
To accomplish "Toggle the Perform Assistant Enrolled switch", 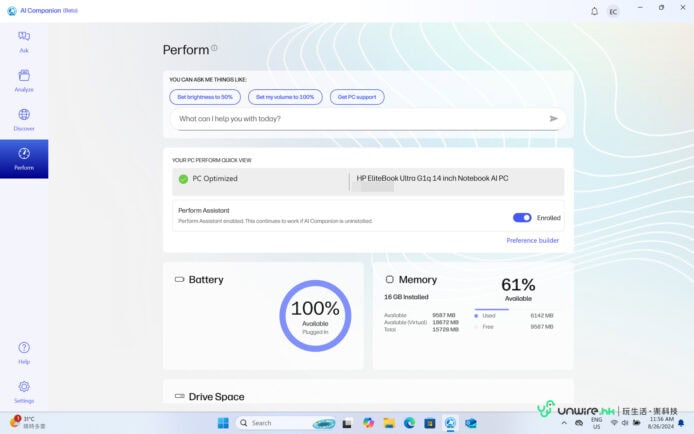I will 522,217.
